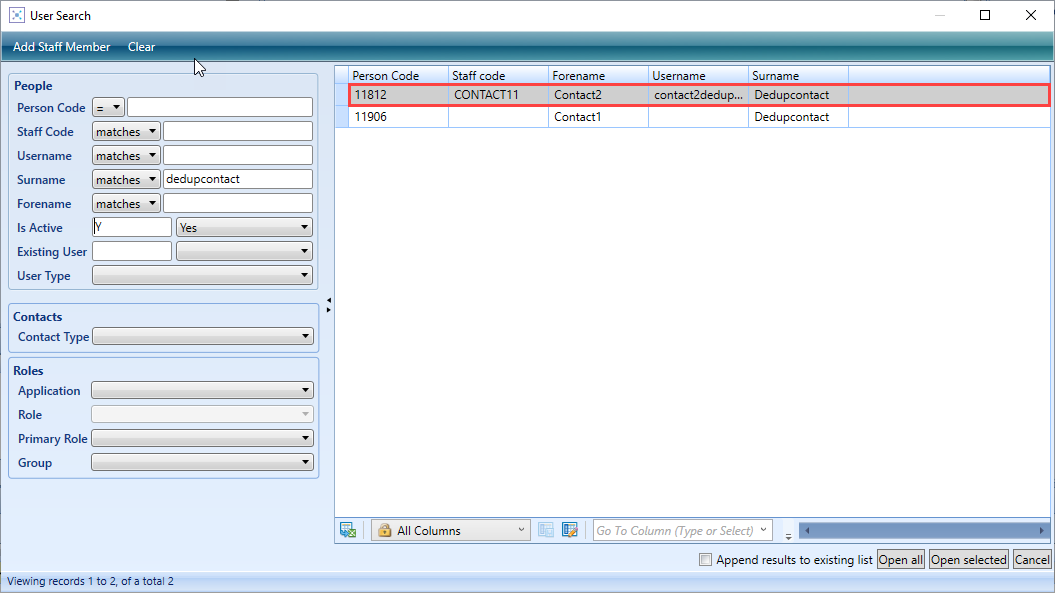Click the User Search window title icon
Screen dimensions: 1055x593
[x=15, y=15]
